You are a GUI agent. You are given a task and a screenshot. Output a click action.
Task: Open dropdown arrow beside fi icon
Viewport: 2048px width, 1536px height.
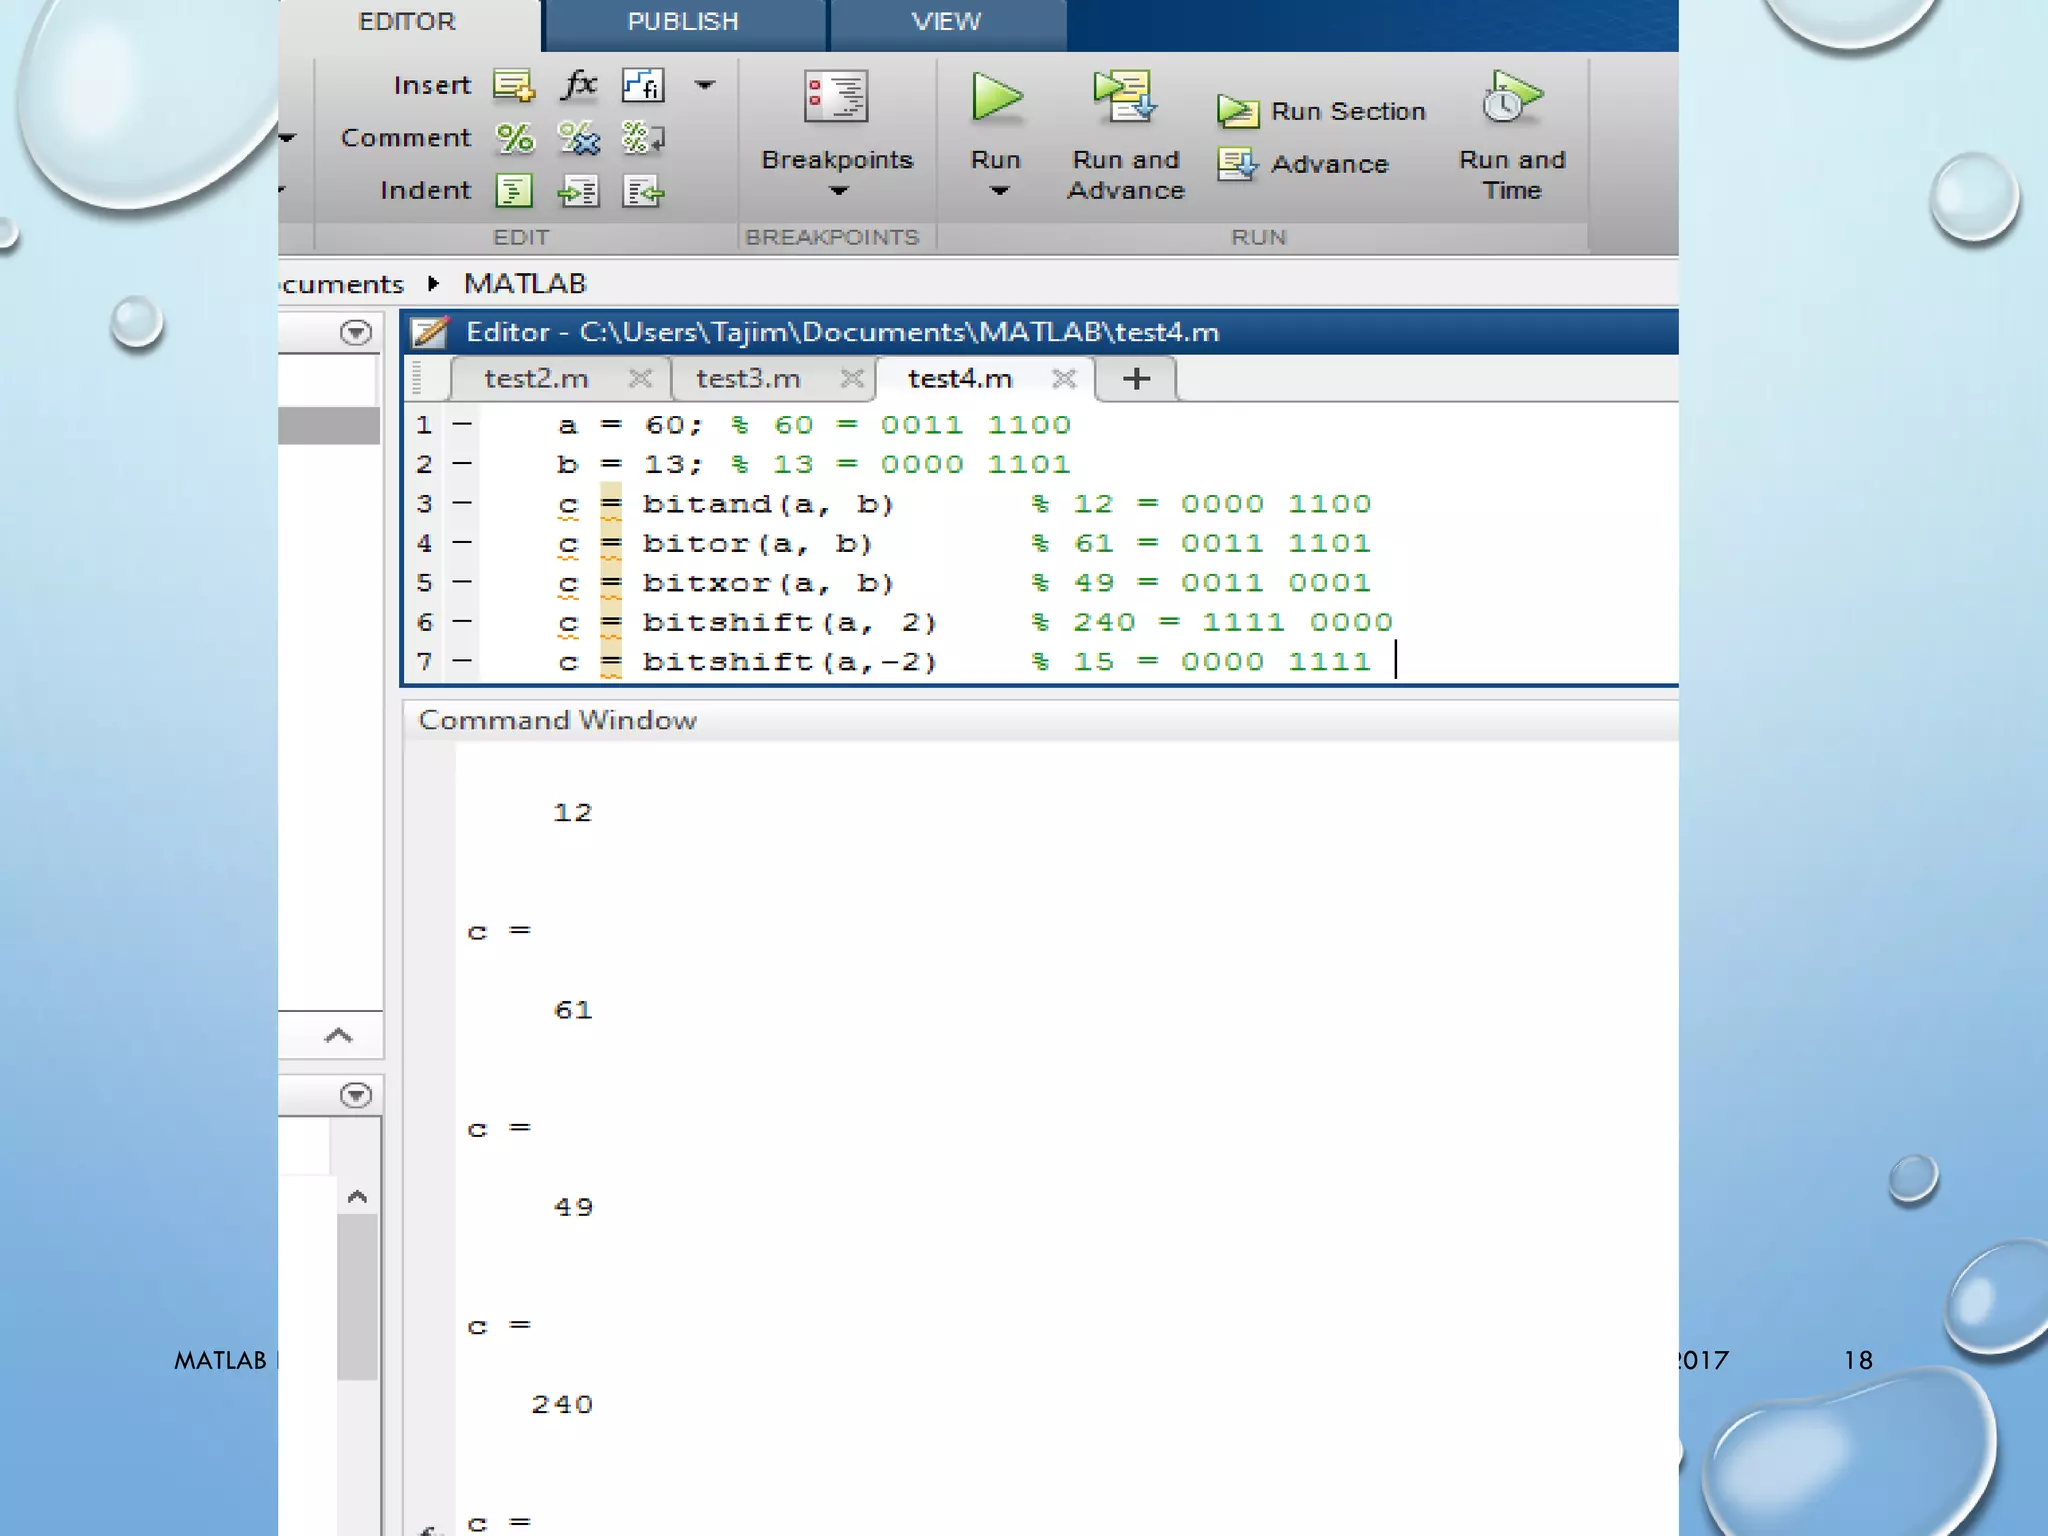[x=705, y=85]
